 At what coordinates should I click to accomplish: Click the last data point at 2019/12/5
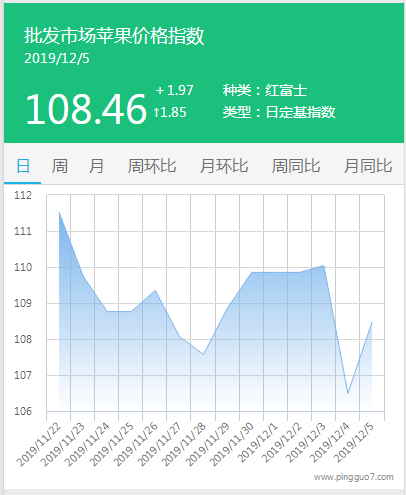click(x=372, y=323)
